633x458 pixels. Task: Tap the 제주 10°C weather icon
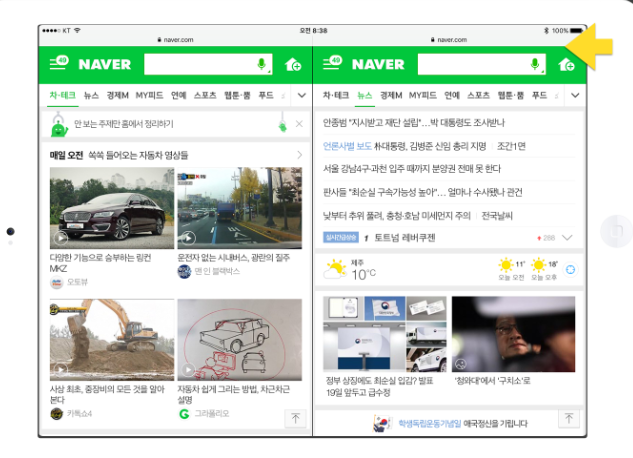[x=335, y=270]
